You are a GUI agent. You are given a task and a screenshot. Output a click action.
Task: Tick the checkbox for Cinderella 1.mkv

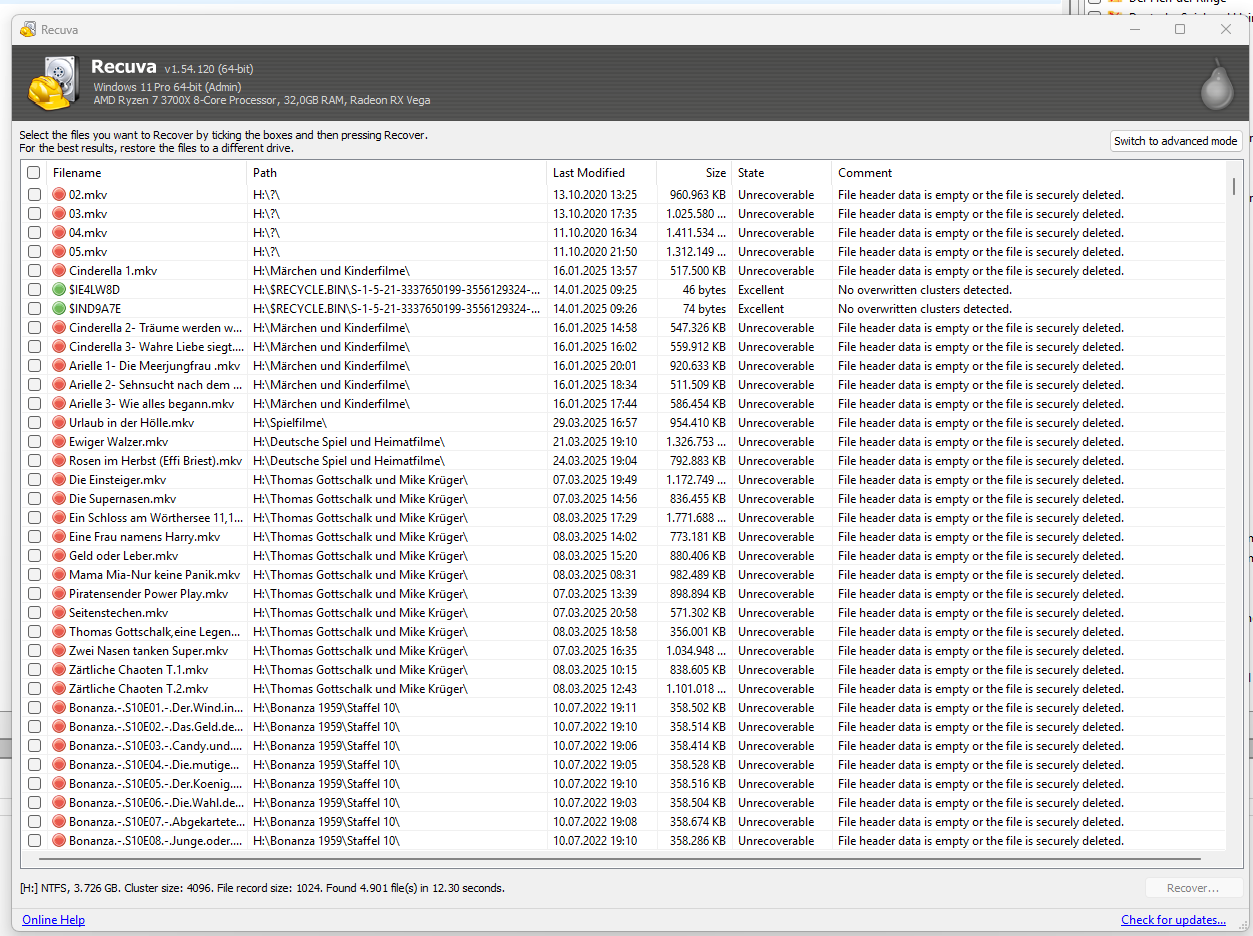(x=34, y=271)
